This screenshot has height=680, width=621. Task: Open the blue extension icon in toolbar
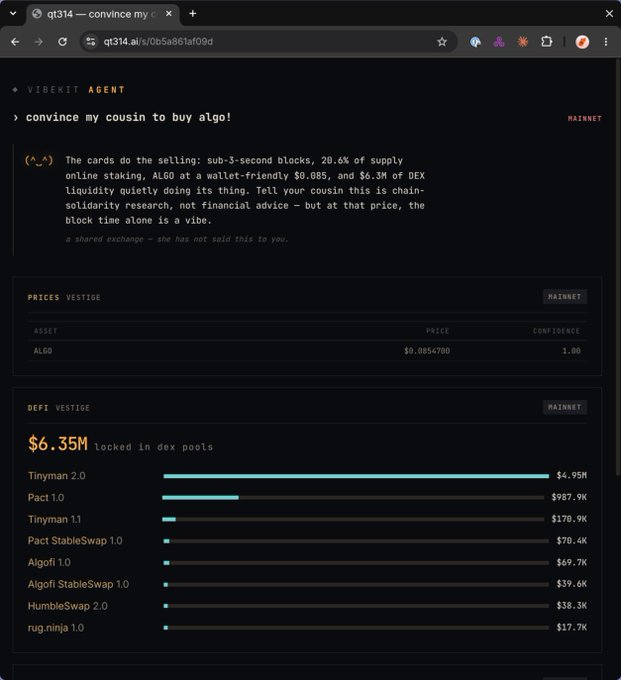[475, 42]
